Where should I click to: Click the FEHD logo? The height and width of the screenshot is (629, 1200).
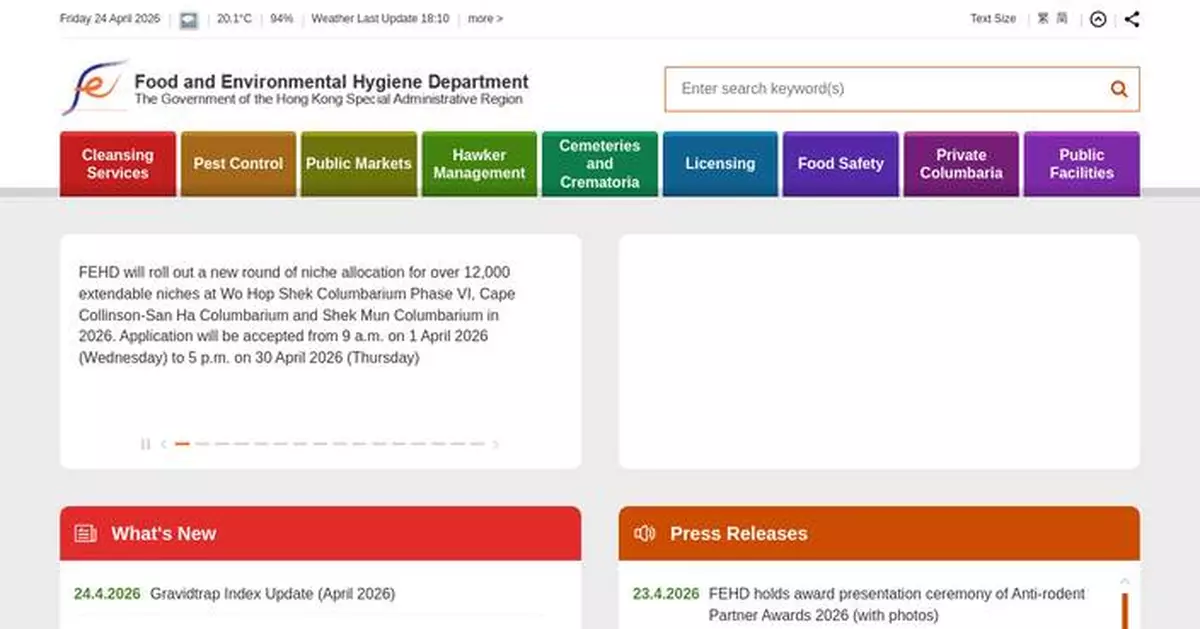tap(97, 88)
